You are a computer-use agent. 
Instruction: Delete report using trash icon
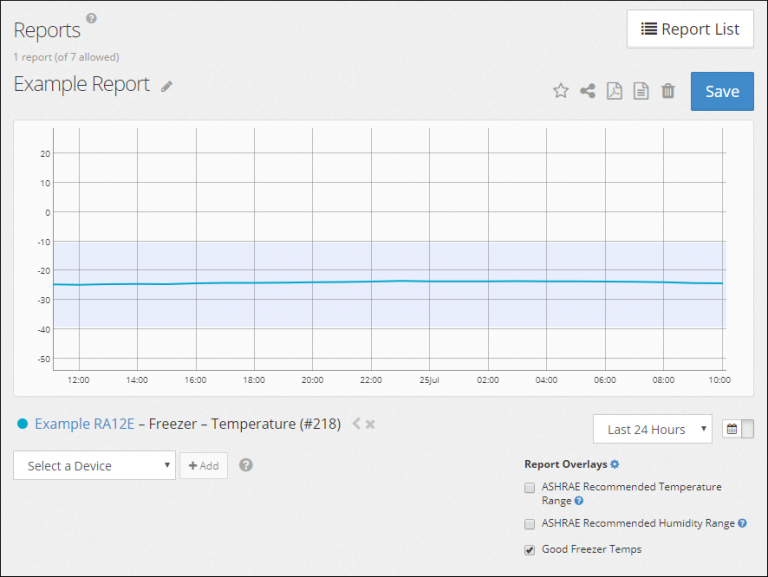pyautogui.click(x=668, y=91)
